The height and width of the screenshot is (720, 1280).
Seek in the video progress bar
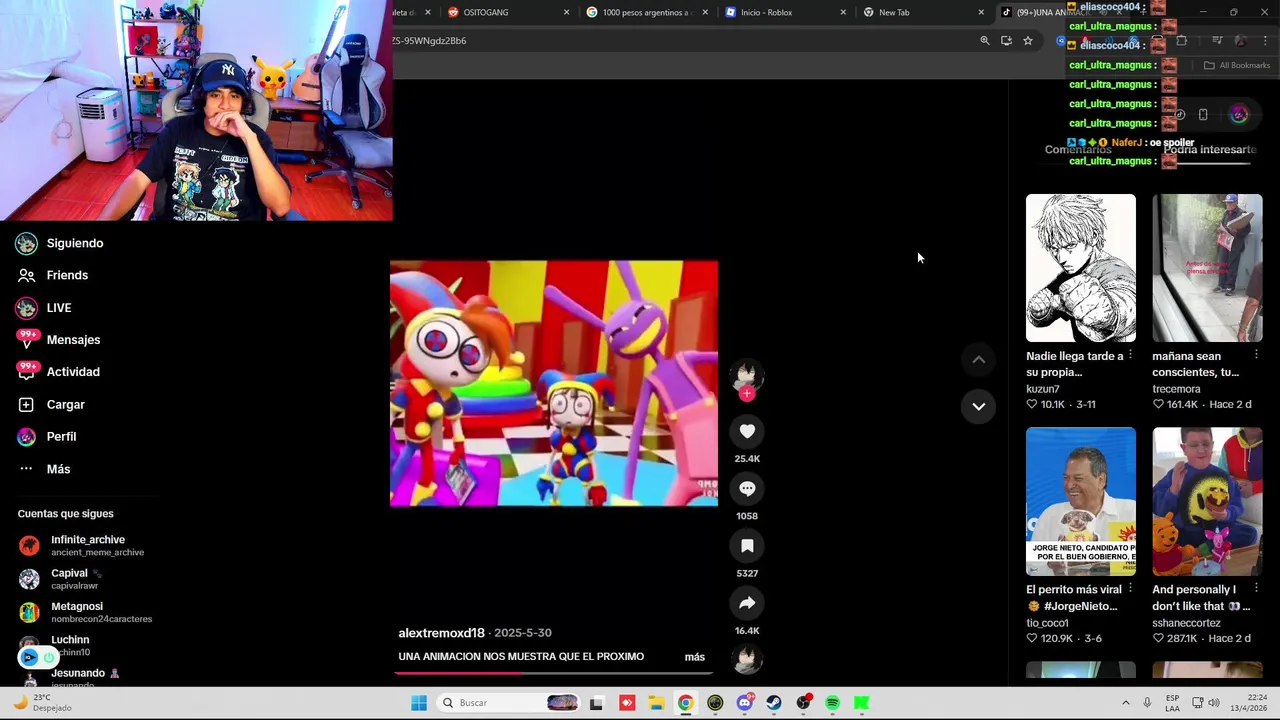click(x=554, y=672)
